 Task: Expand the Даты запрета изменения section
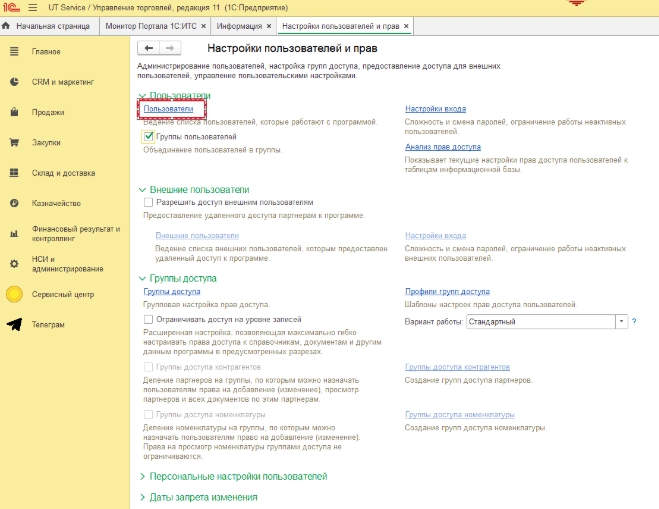pos(203,496)
